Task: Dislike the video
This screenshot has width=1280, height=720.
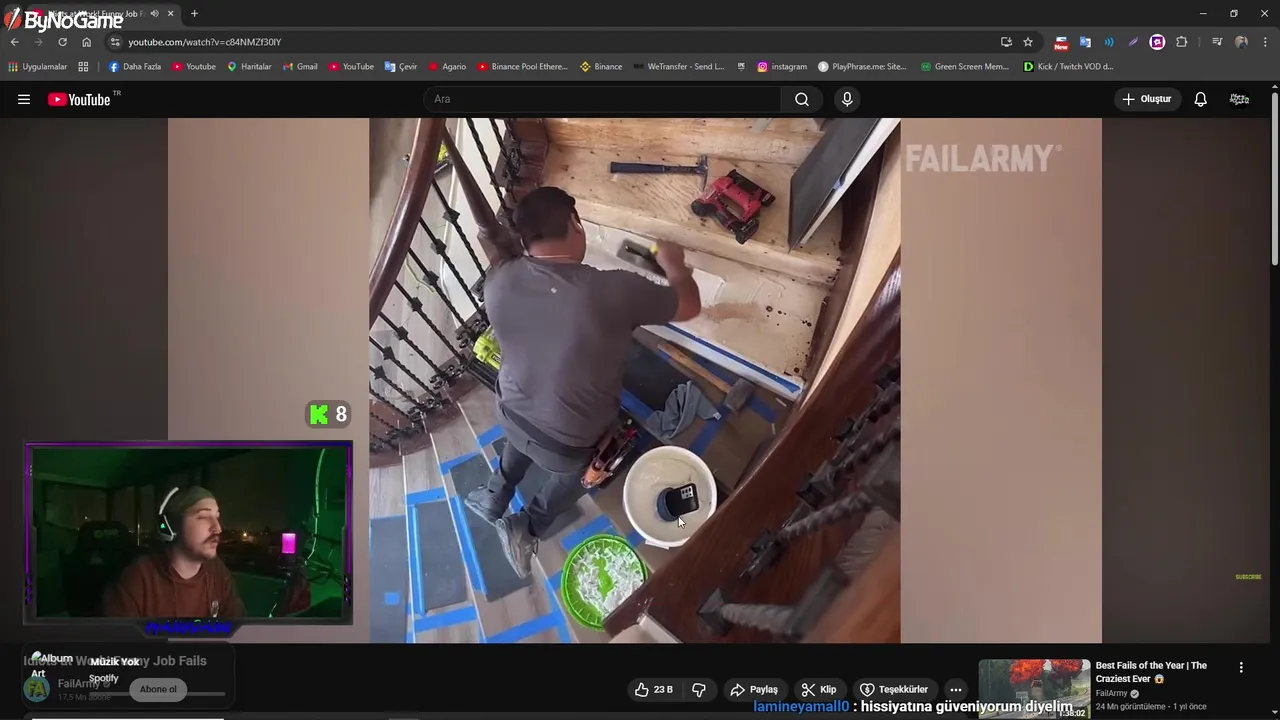Action: click(x=699, y=690)
